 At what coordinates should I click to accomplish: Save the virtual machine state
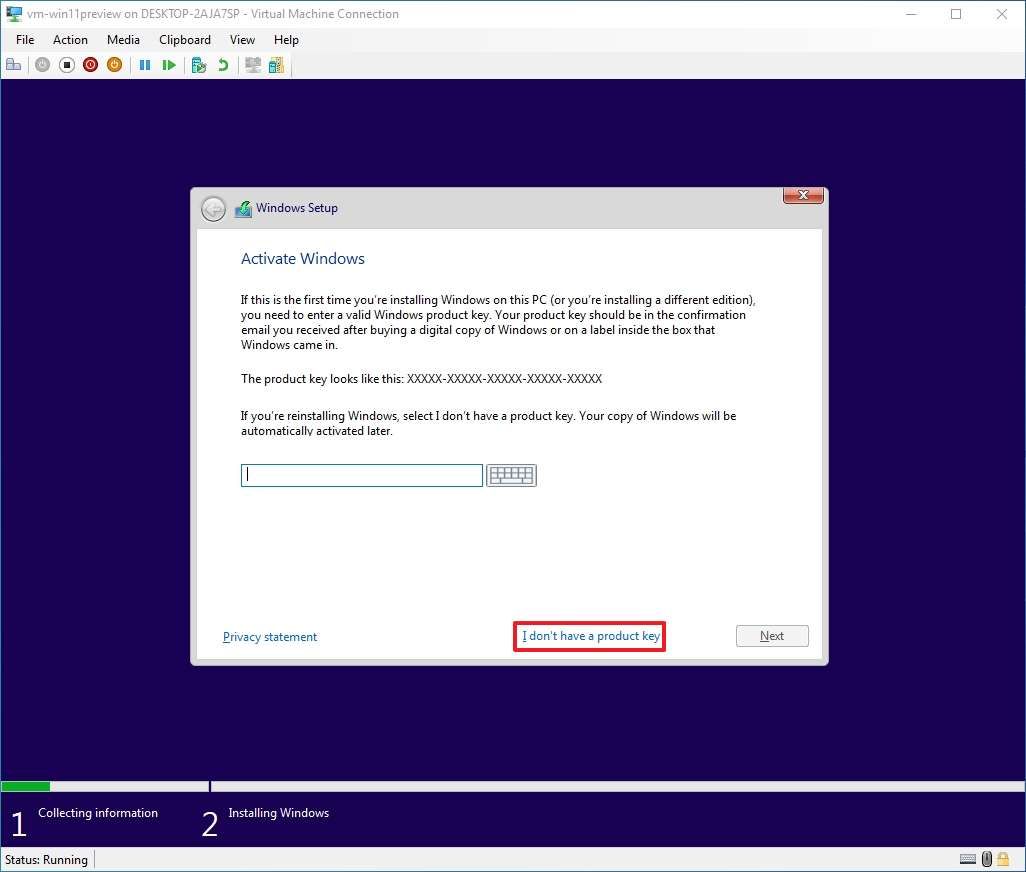pos(114,64)
